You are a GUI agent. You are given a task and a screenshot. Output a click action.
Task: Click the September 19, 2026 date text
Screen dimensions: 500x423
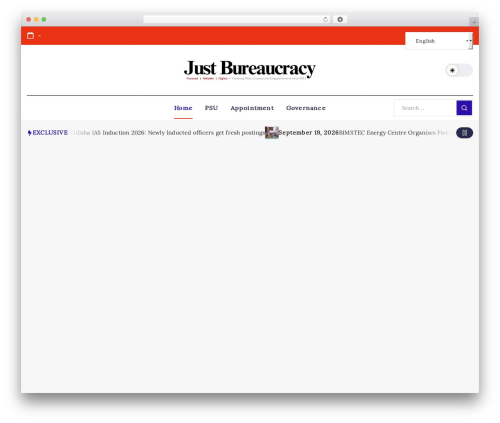(309, 133)
